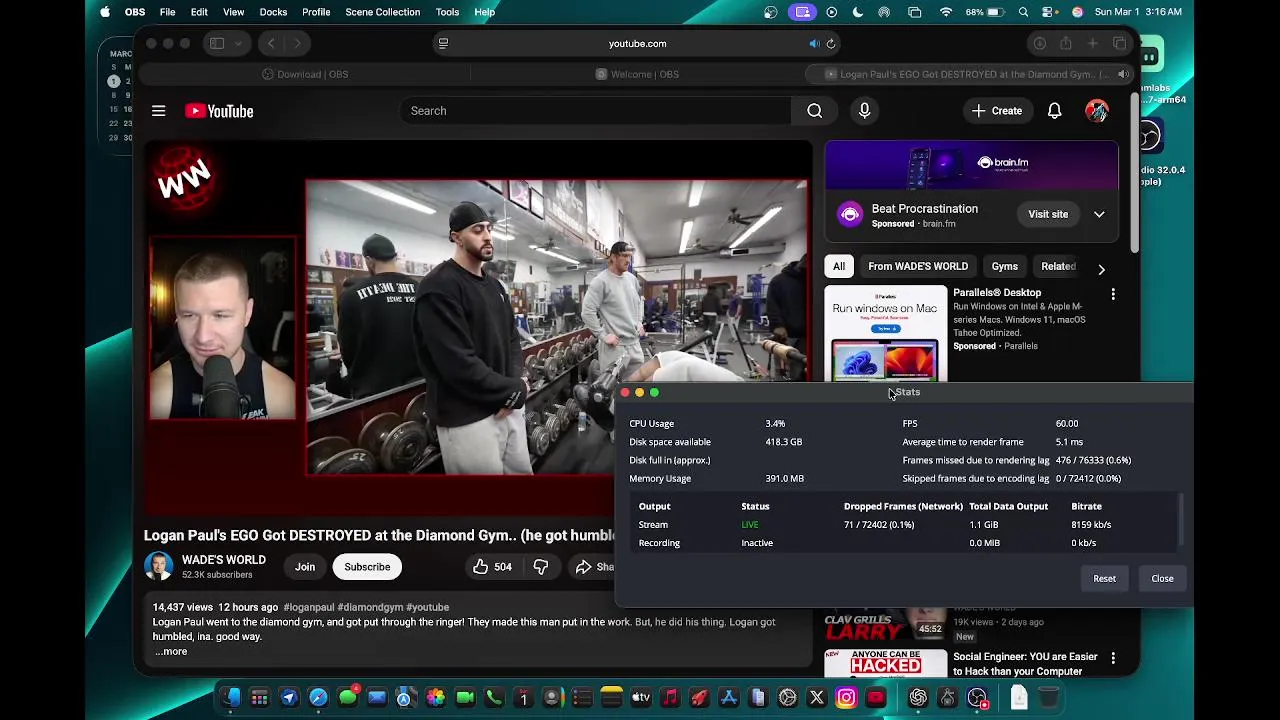Go to the YouTube home logo
This screenshot has width=1280, height=720.
pyautogui.click(x=219, y=111)
